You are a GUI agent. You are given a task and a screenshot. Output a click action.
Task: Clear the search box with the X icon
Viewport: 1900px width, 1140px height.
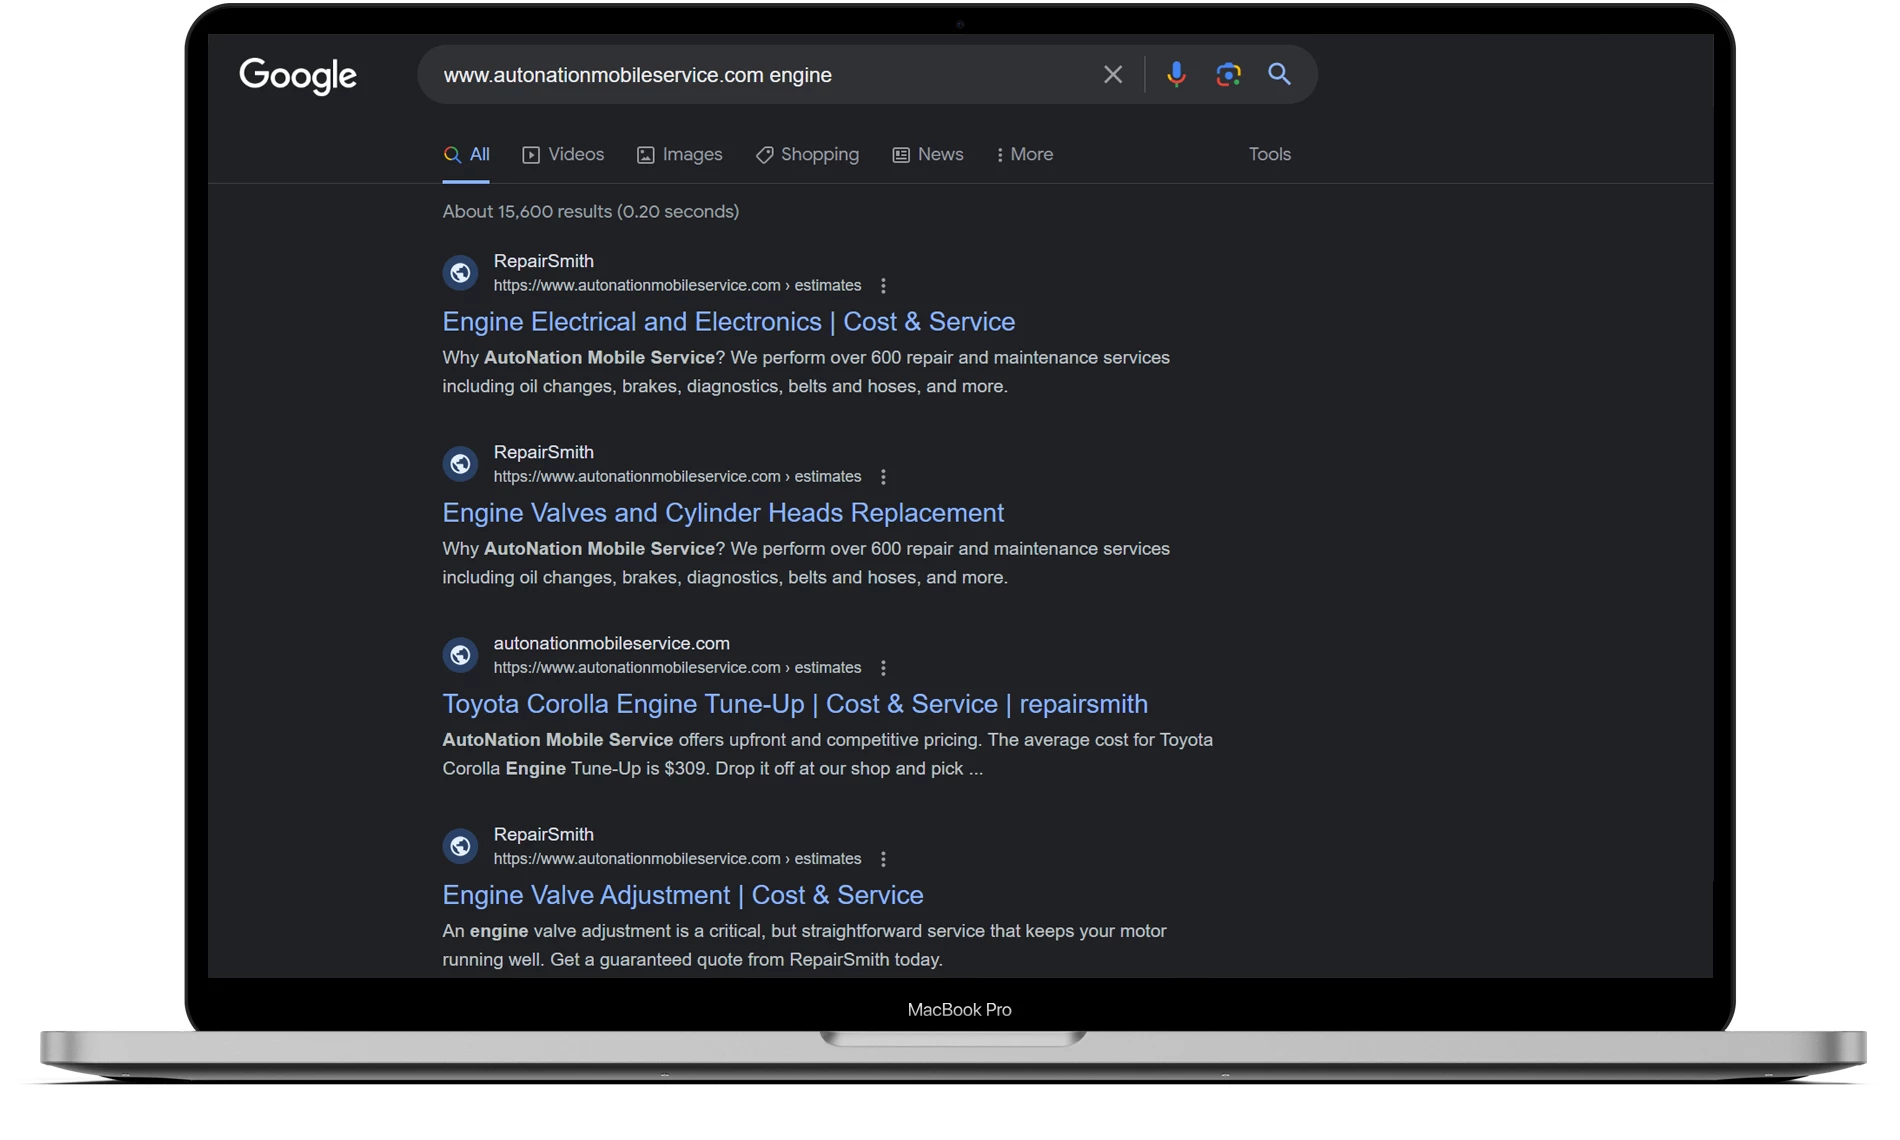coord(1113,75)
